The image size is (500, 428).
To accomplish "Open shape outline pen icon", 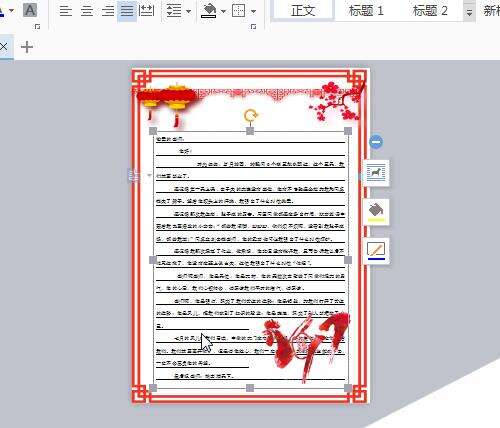I will 376,251.
